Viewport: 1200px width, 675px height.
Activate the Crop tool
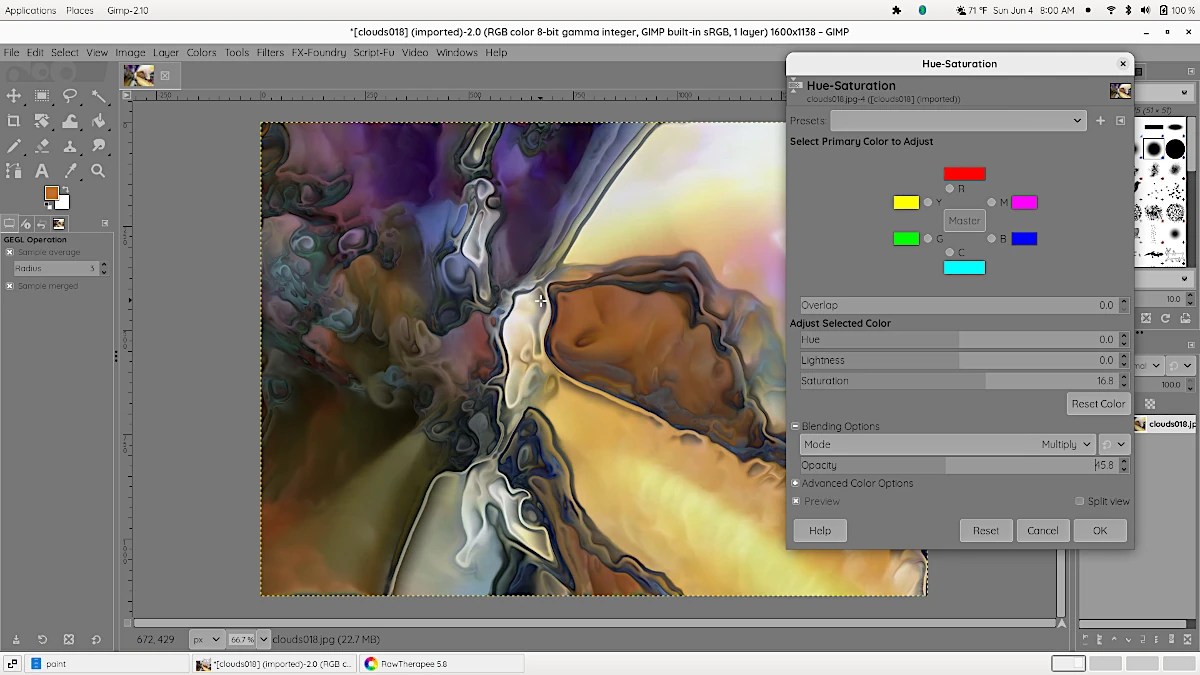pyautogui.click(x=14, y=122)
